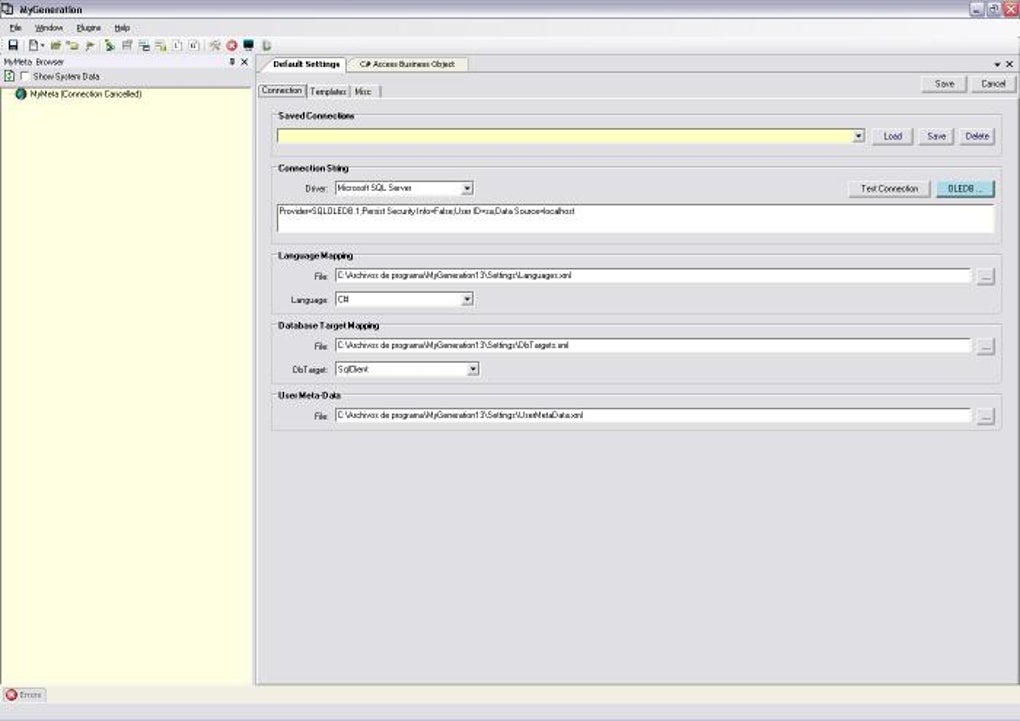Click the floppy disk save toolbar icon
Viewport: 1020px width, 721px height.
click(13, 45)
